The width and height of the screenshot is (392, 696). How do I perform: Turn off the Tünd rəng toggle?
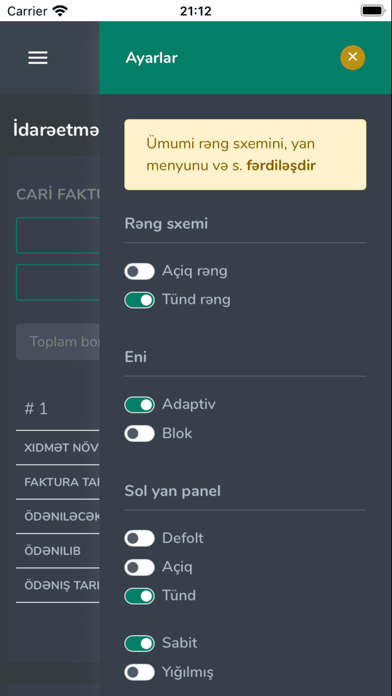pyautogui.click(x=139, y=300)
